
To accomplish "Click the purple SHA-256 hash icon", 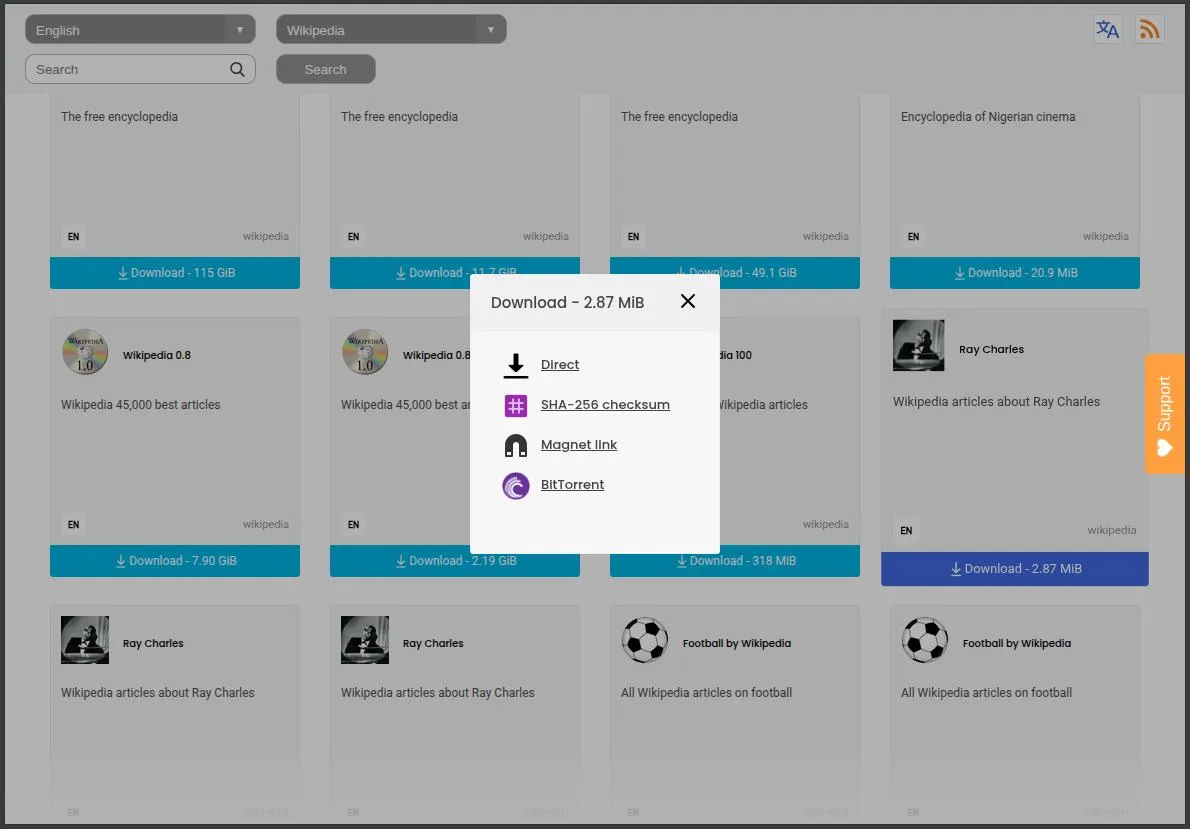I will click(516, 405).
